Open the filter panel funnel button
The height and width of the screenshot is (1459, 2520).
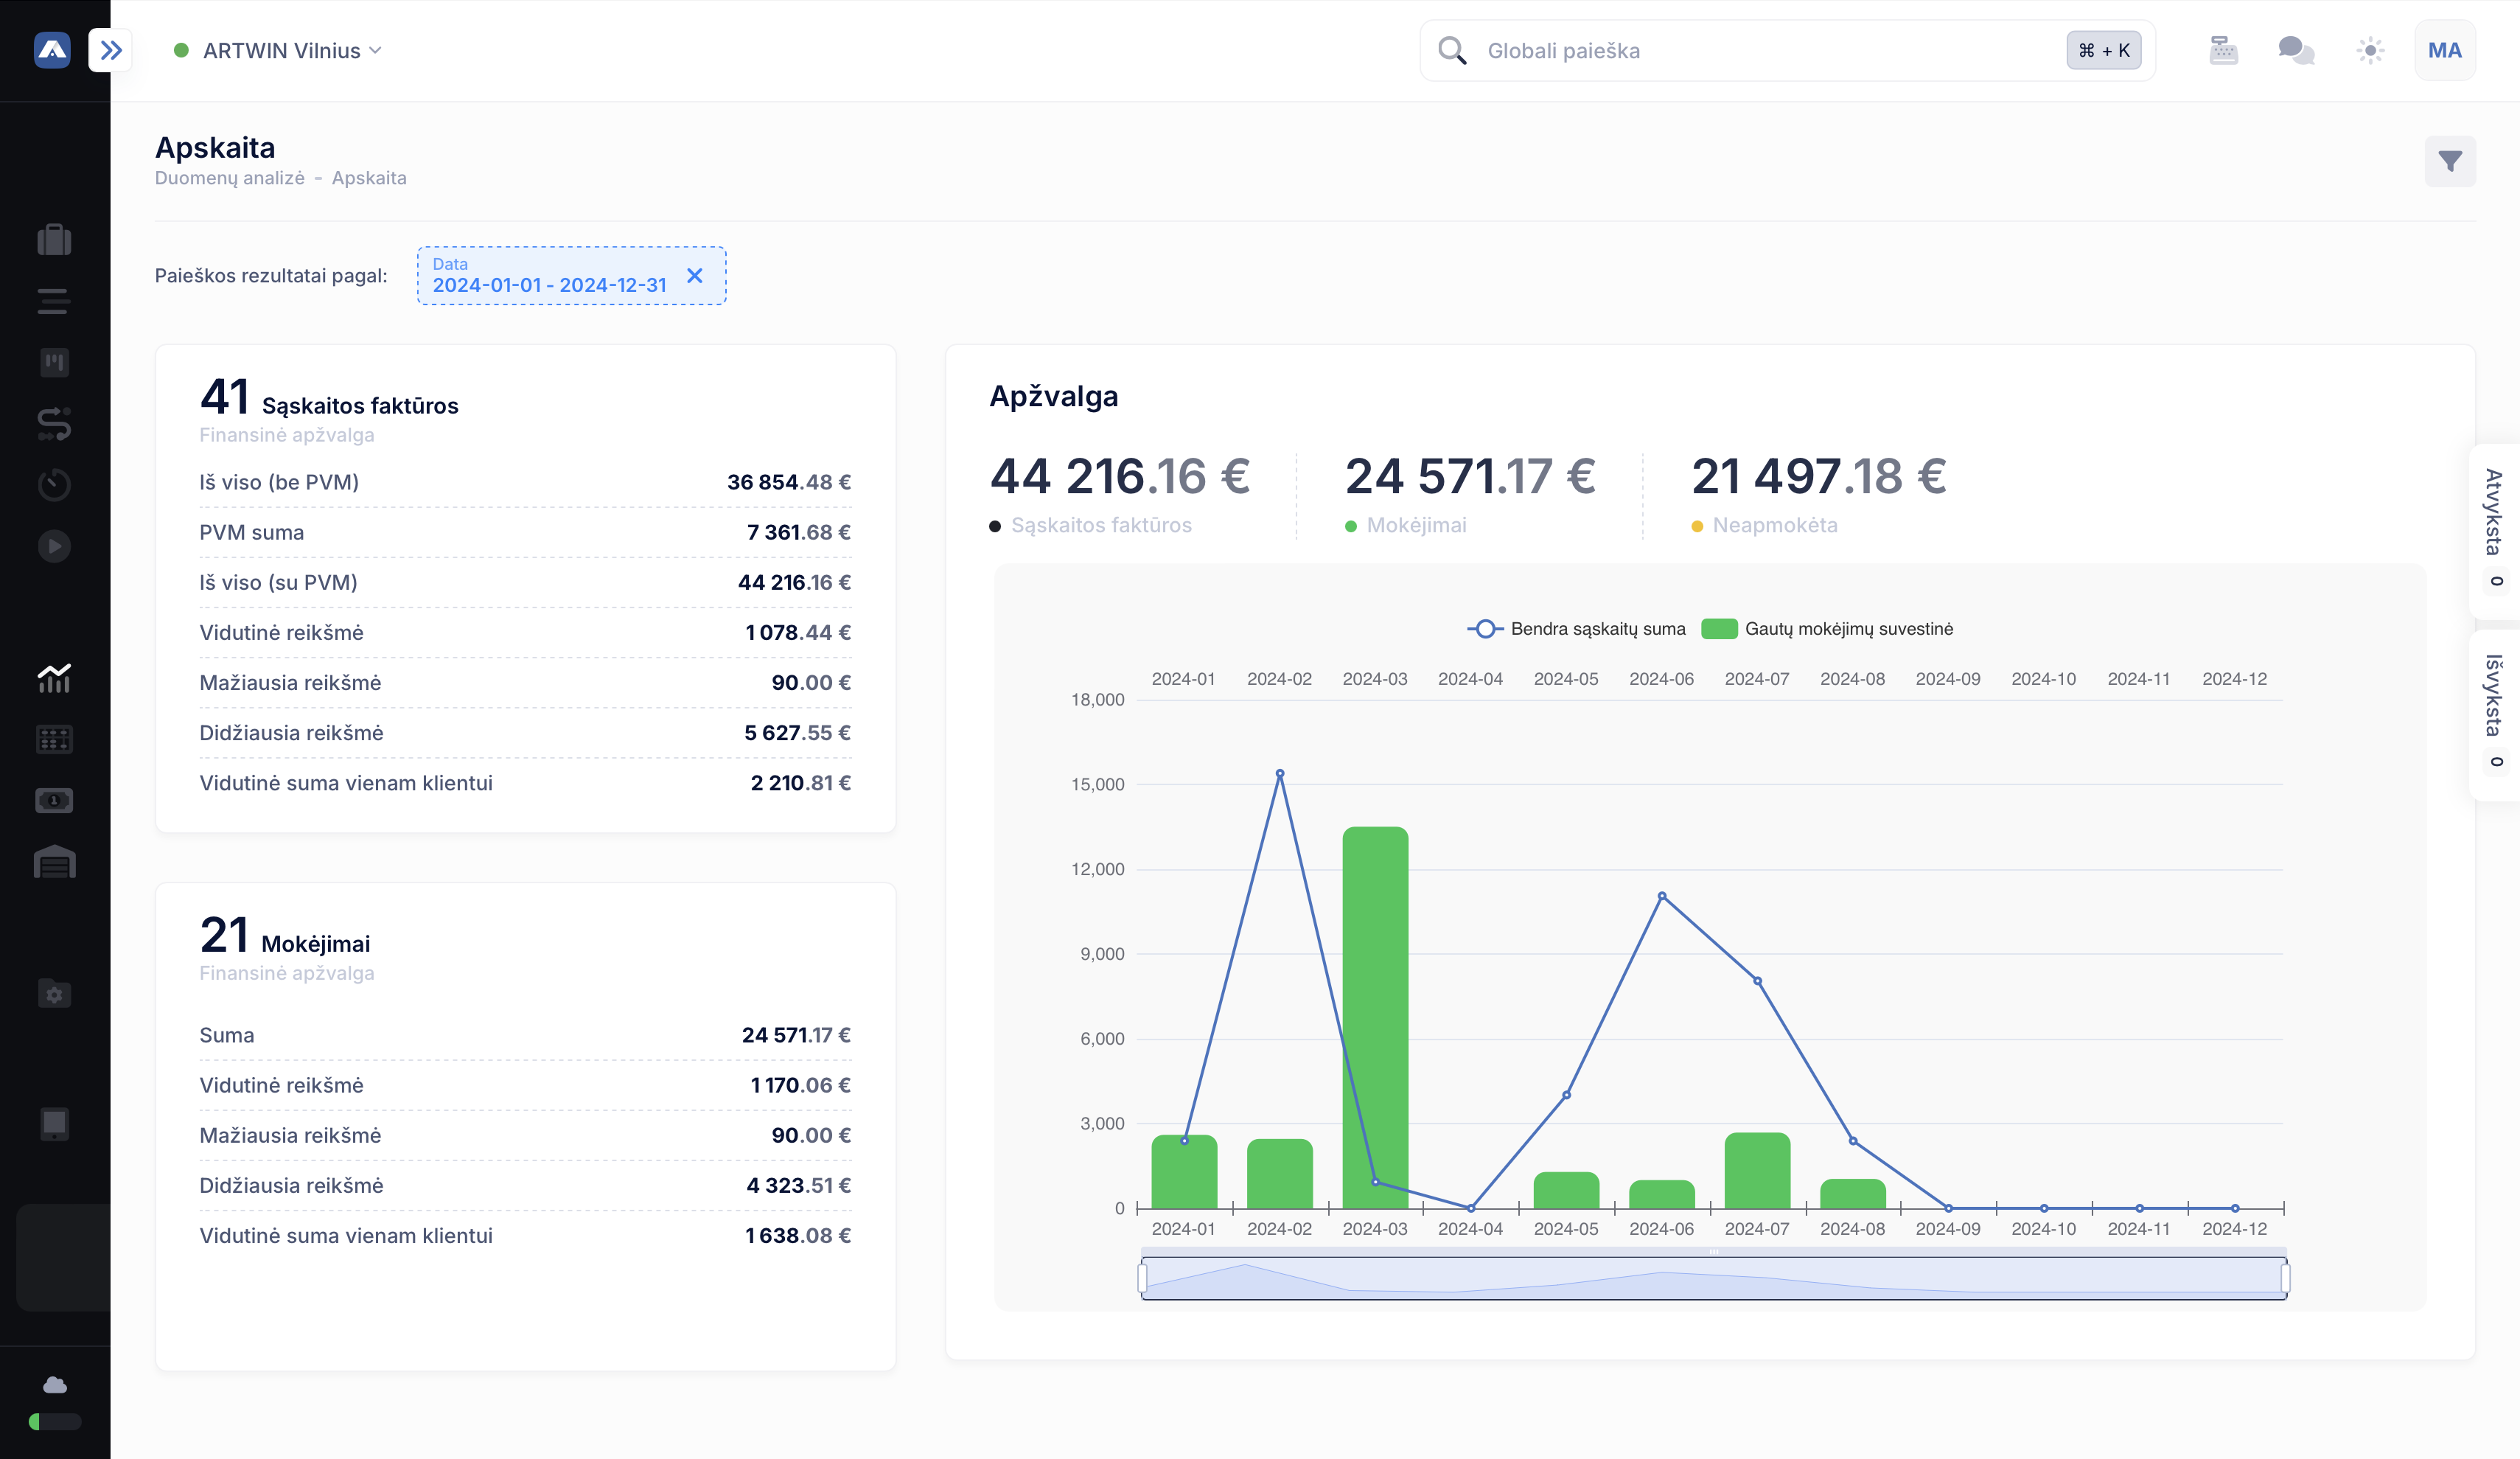click(x=2449, y=161)
